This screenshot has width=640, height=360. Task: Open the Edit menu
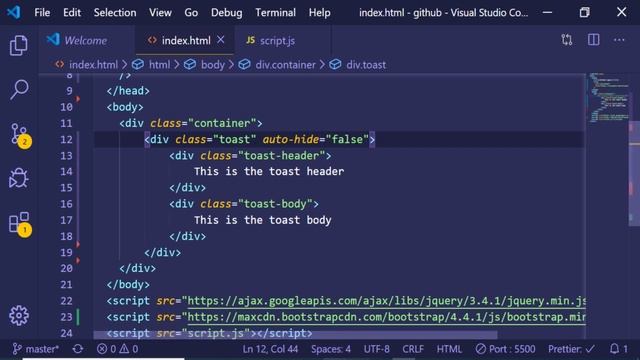click(72, 13)
